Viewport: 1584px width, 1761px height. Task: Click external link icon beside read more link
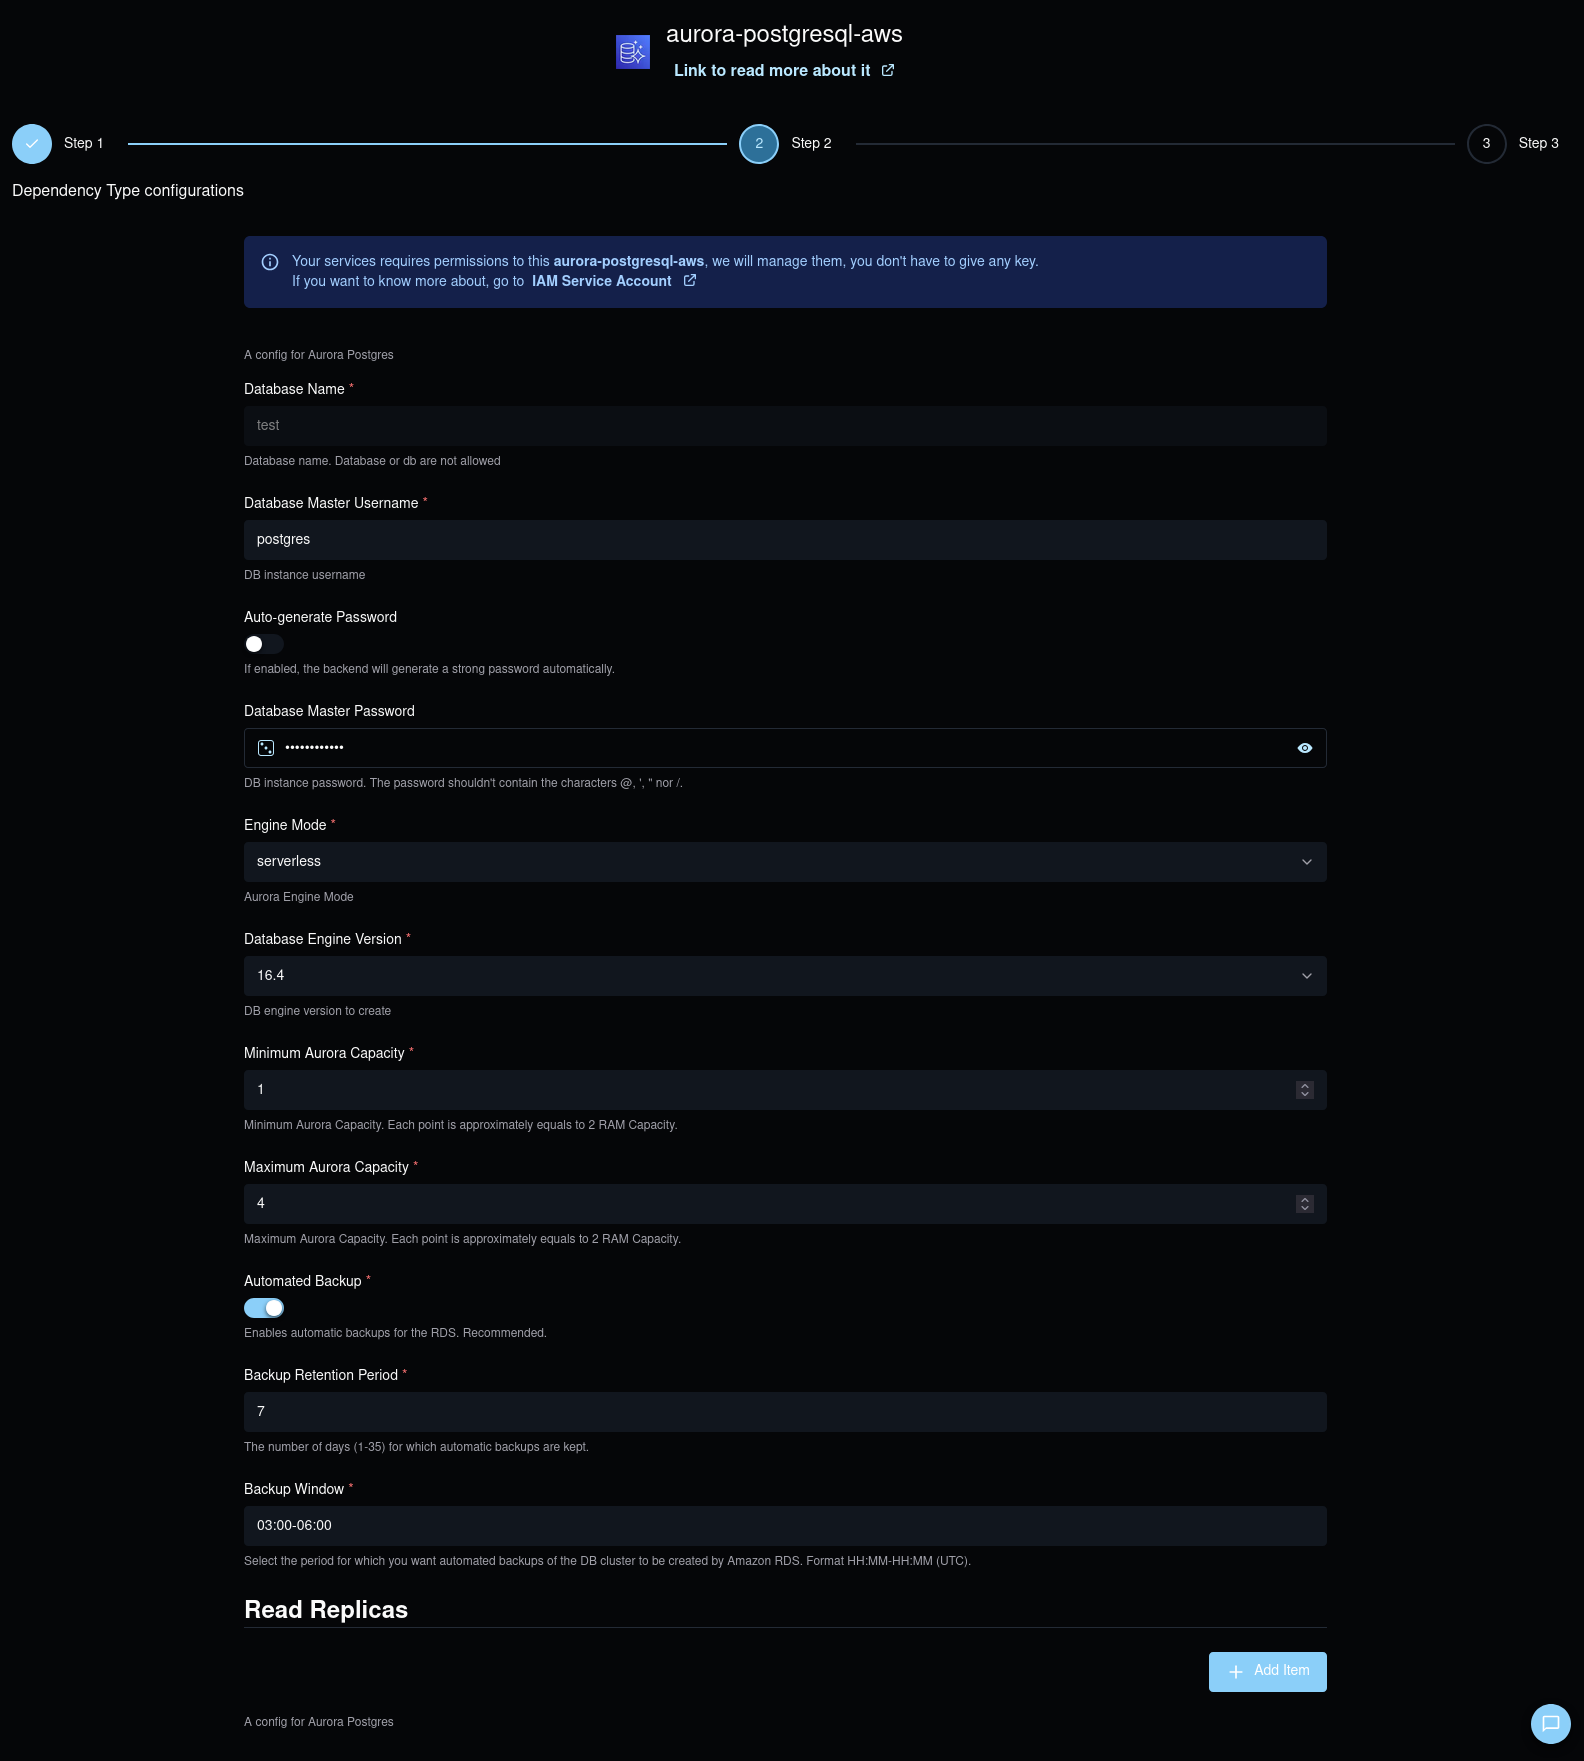[888, 70]
